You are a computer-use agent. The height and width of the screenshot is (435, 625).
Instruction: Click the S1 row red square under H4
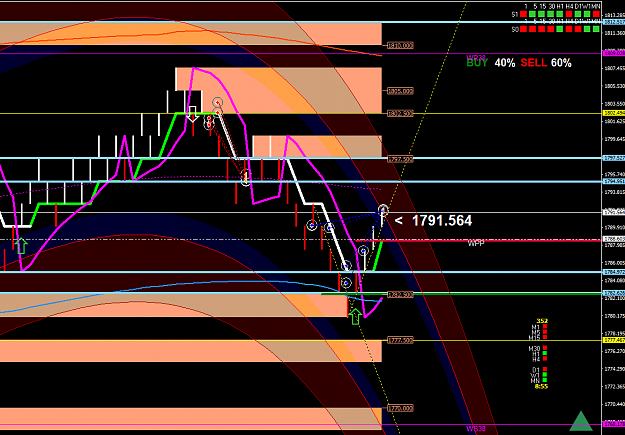pos(569,14)
